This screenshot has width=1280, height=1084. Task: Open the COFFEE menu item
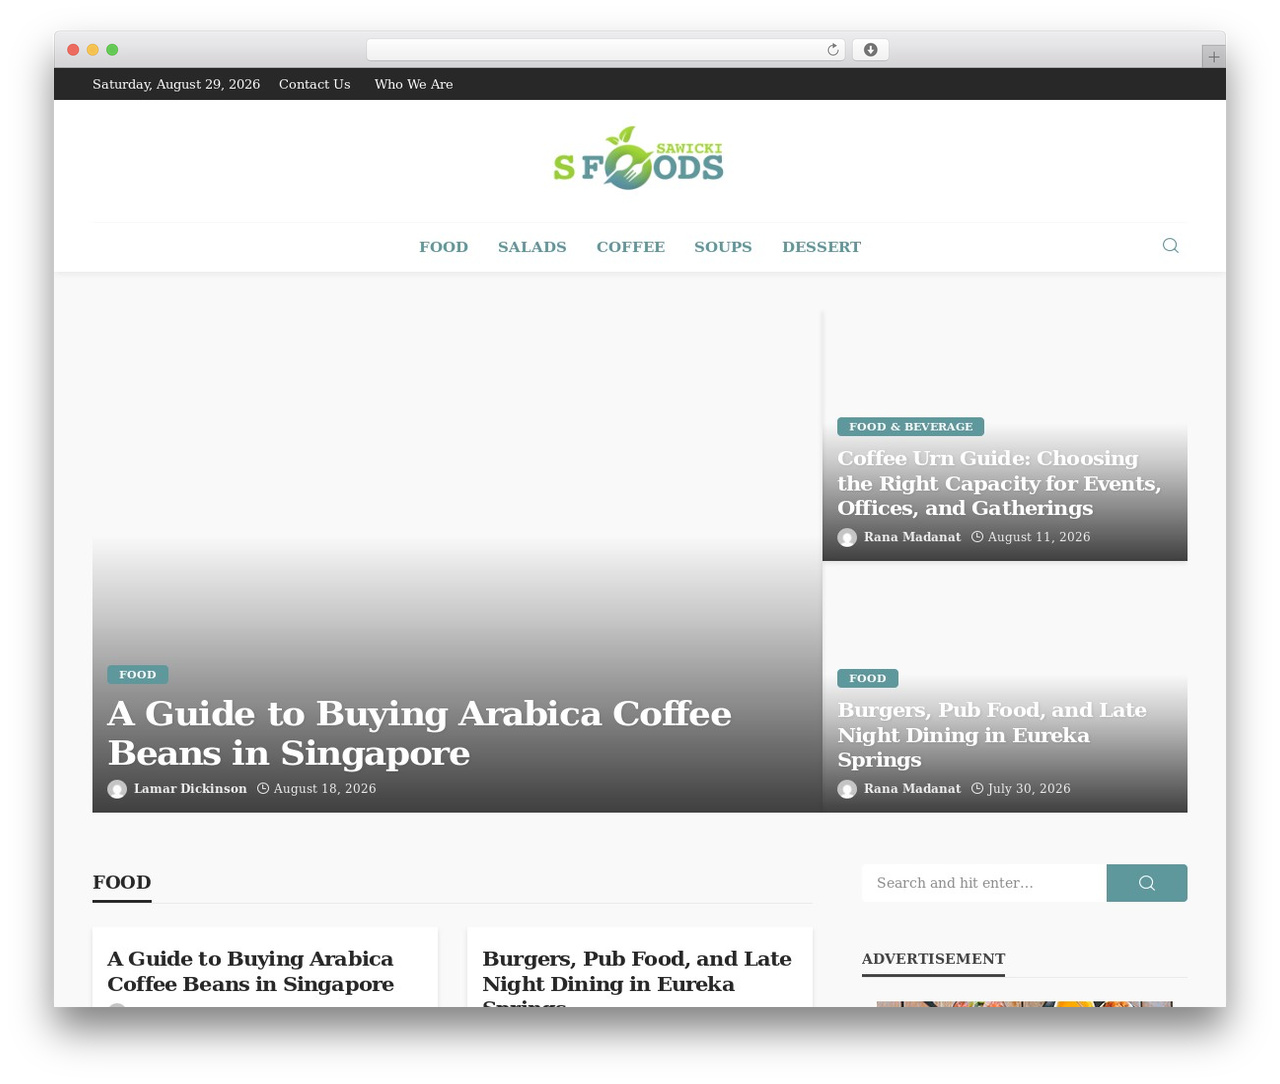coord(630,247)
